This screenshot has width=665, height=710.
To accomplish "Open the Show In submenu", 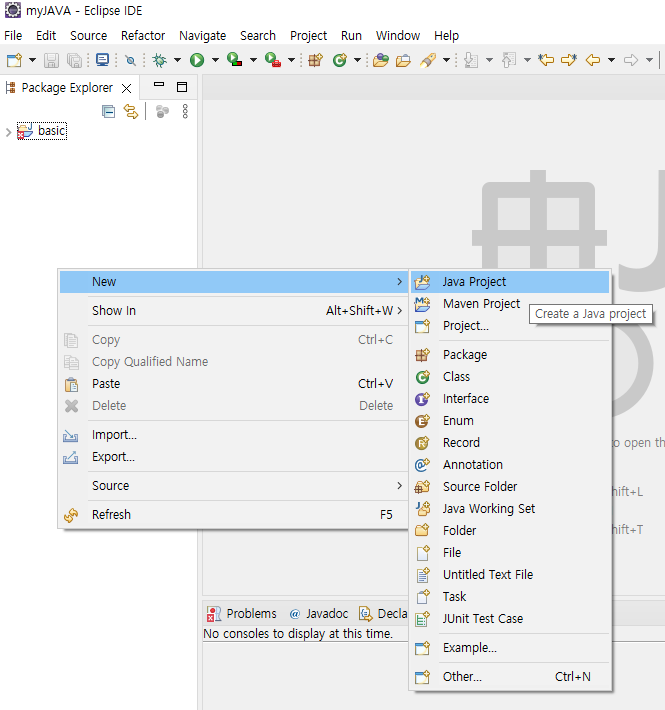I will 234,311.
